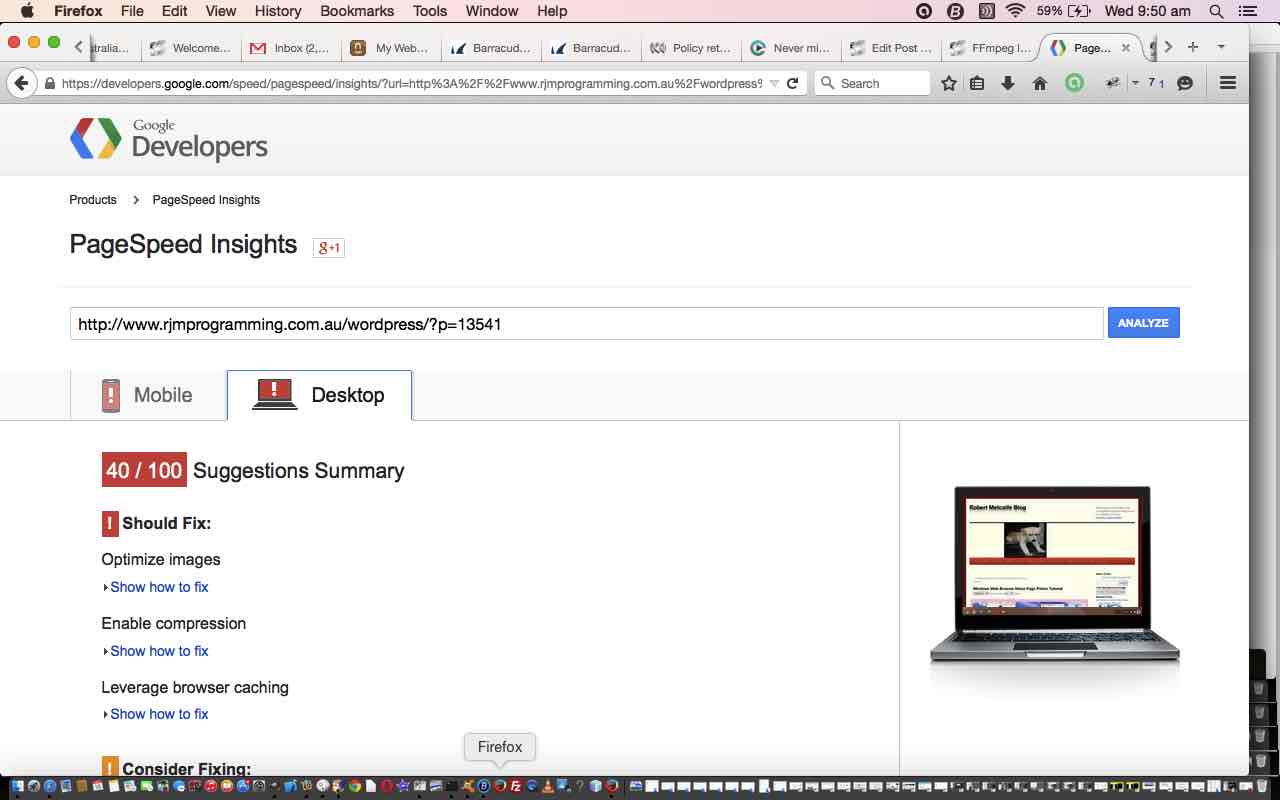Close the PageSpeed tab
Screen dimensions: 1280x800
pyautogui.click(x=1126, y=47)
